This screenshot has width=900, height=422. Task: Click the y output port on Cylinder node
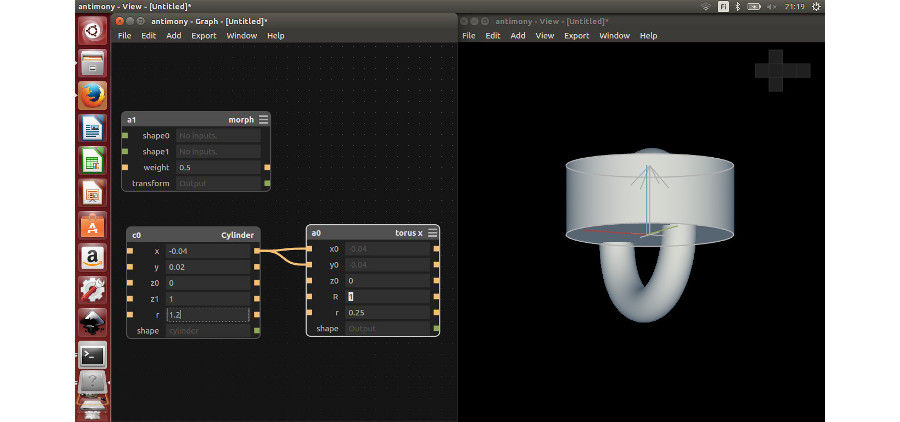coord(257,267)
